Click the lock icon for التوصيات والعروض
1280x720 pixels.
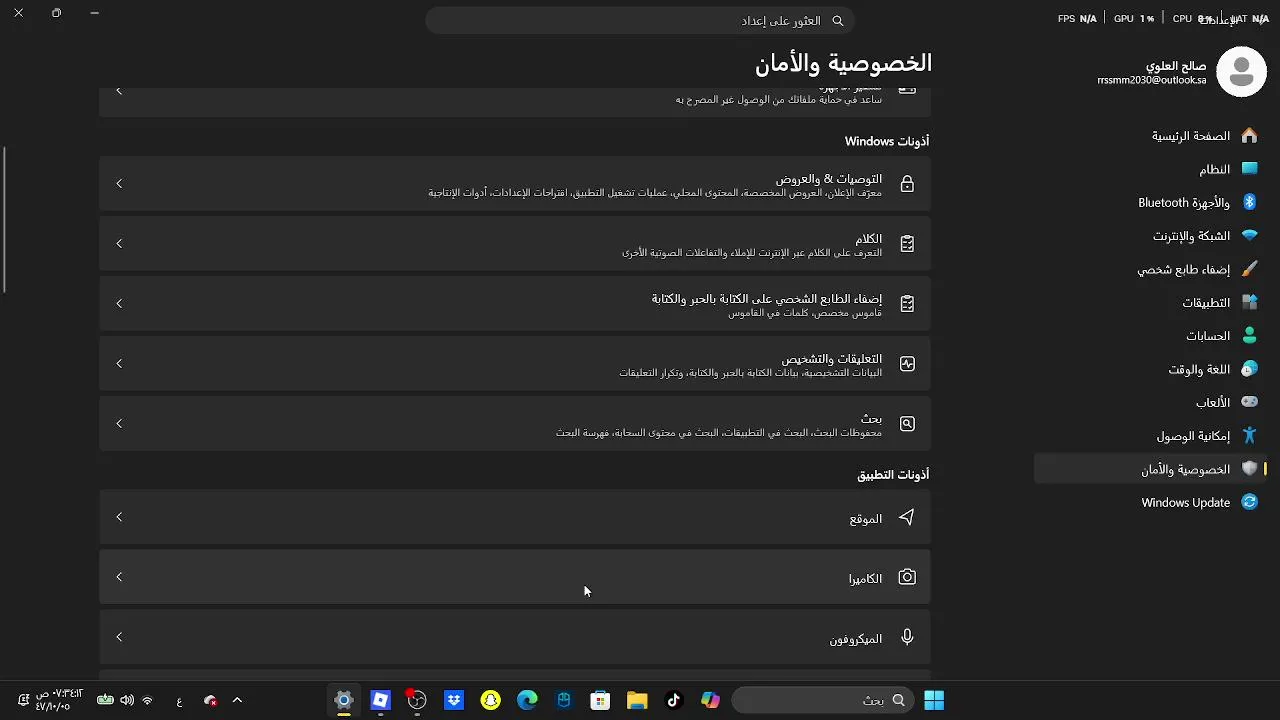pyautogui.click(x=907, y=184)
